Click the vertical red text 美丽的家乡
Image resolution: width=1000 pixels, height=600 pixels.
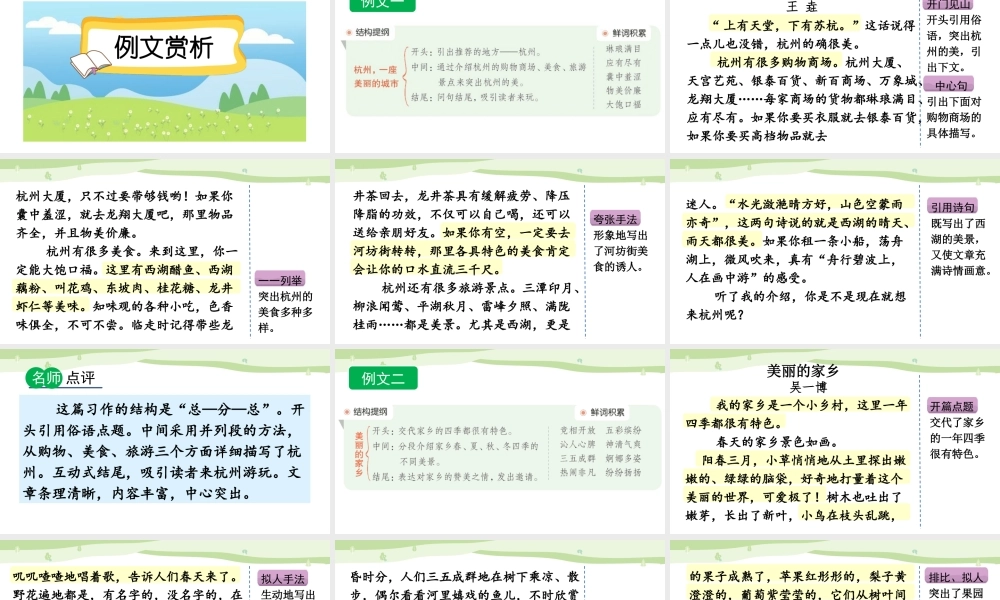click(359, 454)
